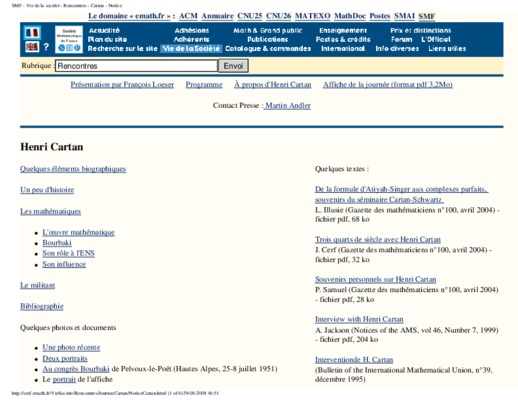Open help via the question mark icon
Viewport: 518px width, 400px height.
46,47
